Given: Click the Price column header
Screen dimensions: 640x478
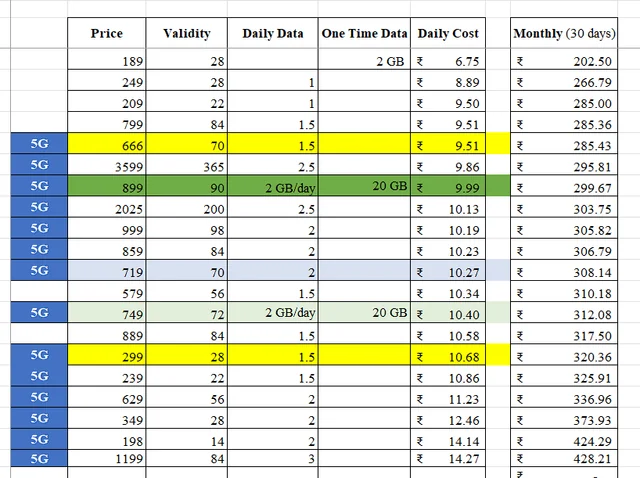Looking at the screenshot, I should (x=106, y=33).
